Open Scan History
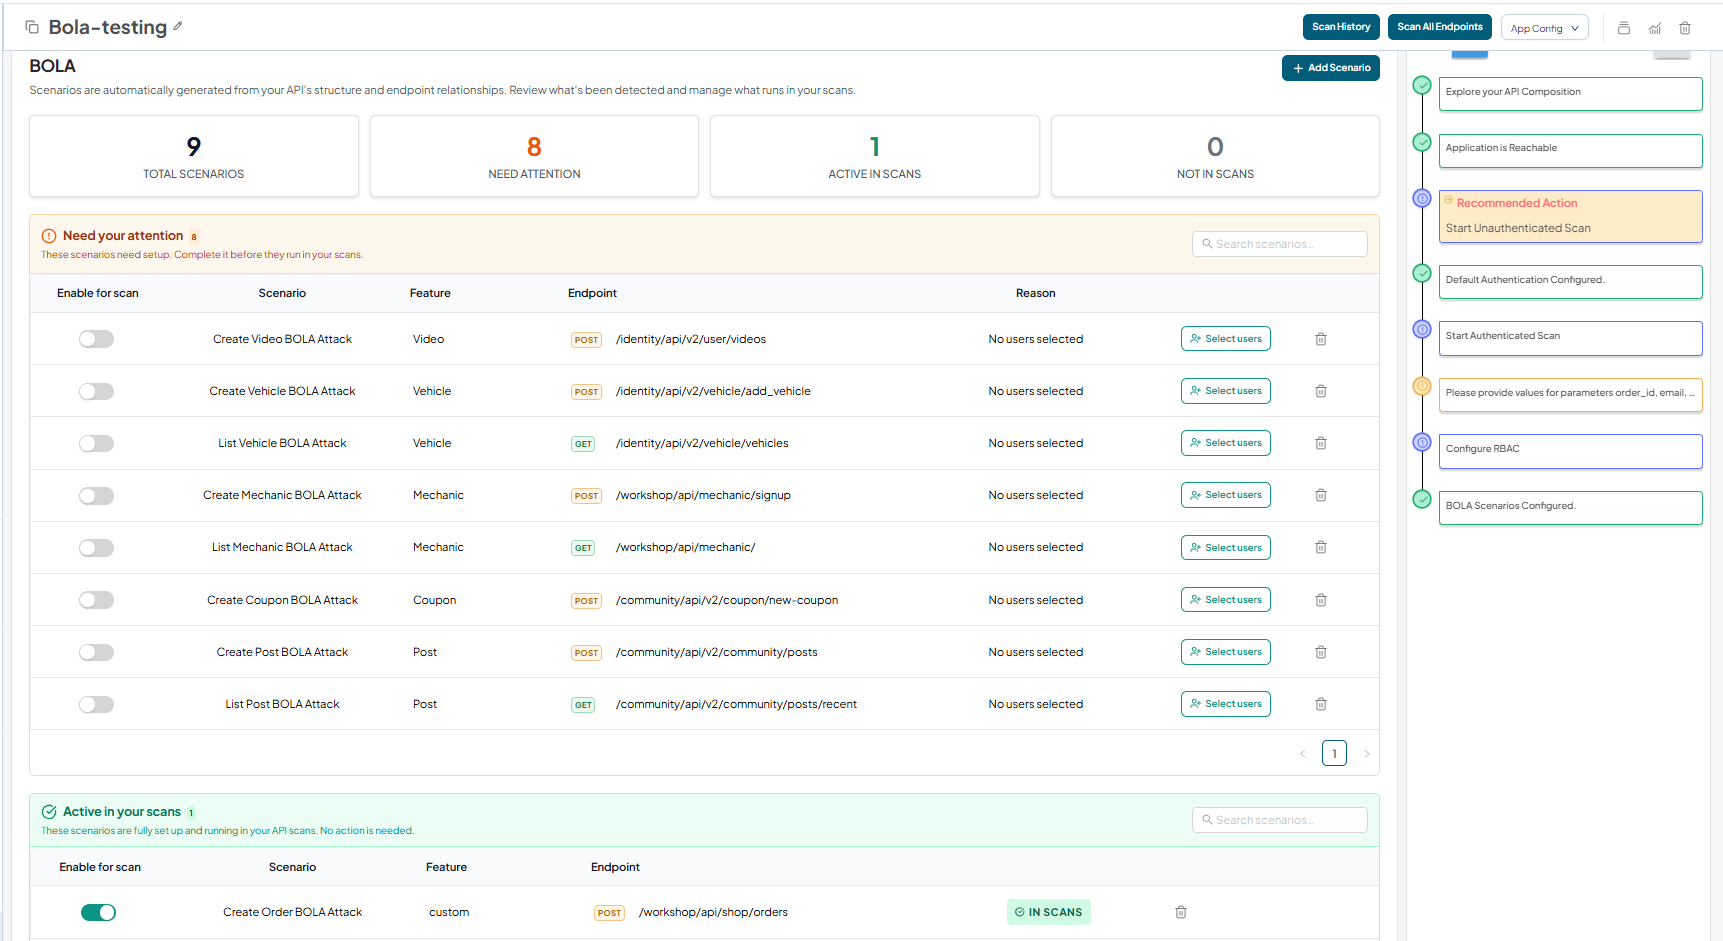 pyautogui.click(x=1341, y=27)
